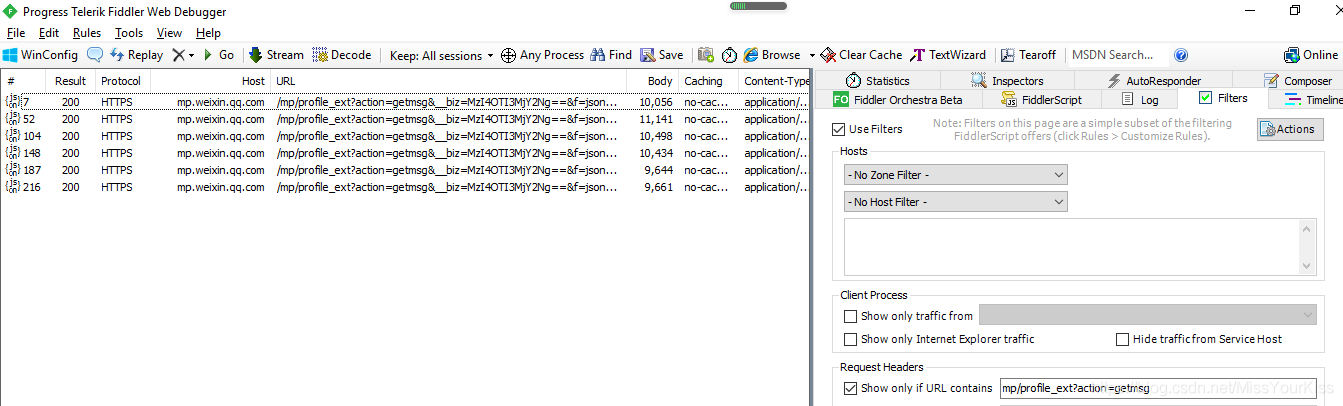
Task: Open the File menu
Action: (x=16, y=33)
